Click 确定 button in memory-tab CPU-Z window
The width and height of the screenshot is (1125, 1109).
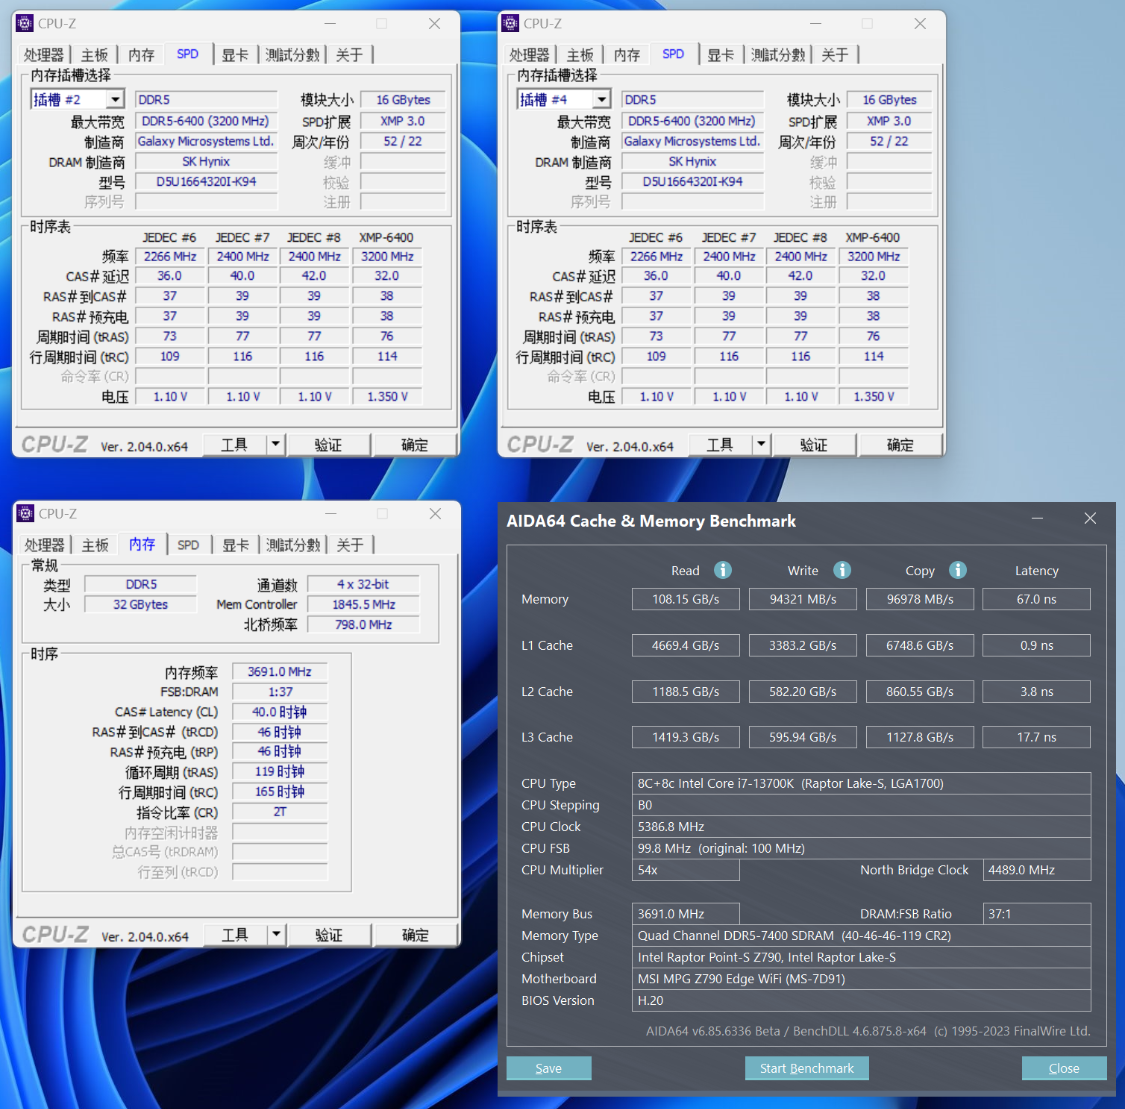[x=415, y=935]
